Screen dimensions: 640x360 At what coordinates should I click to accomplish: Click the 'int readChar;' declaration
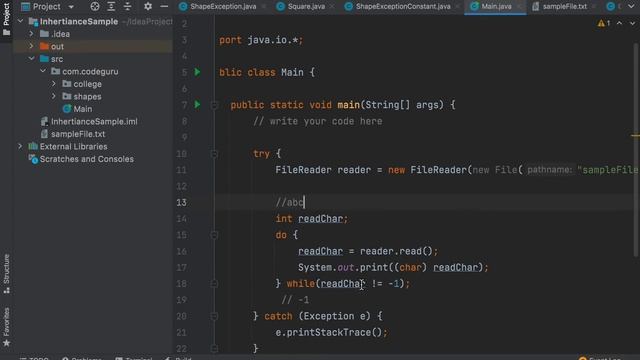[312, 219]
